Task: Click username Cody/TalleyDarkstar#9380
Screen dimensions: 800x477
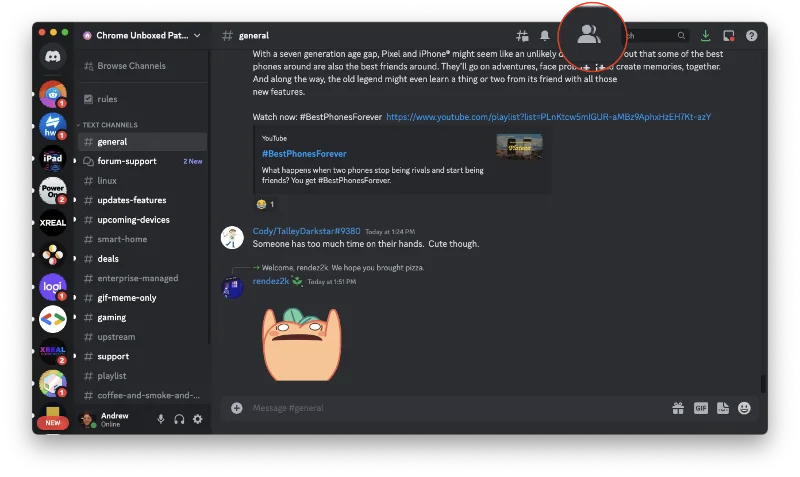Action: (x=307, y=231)
